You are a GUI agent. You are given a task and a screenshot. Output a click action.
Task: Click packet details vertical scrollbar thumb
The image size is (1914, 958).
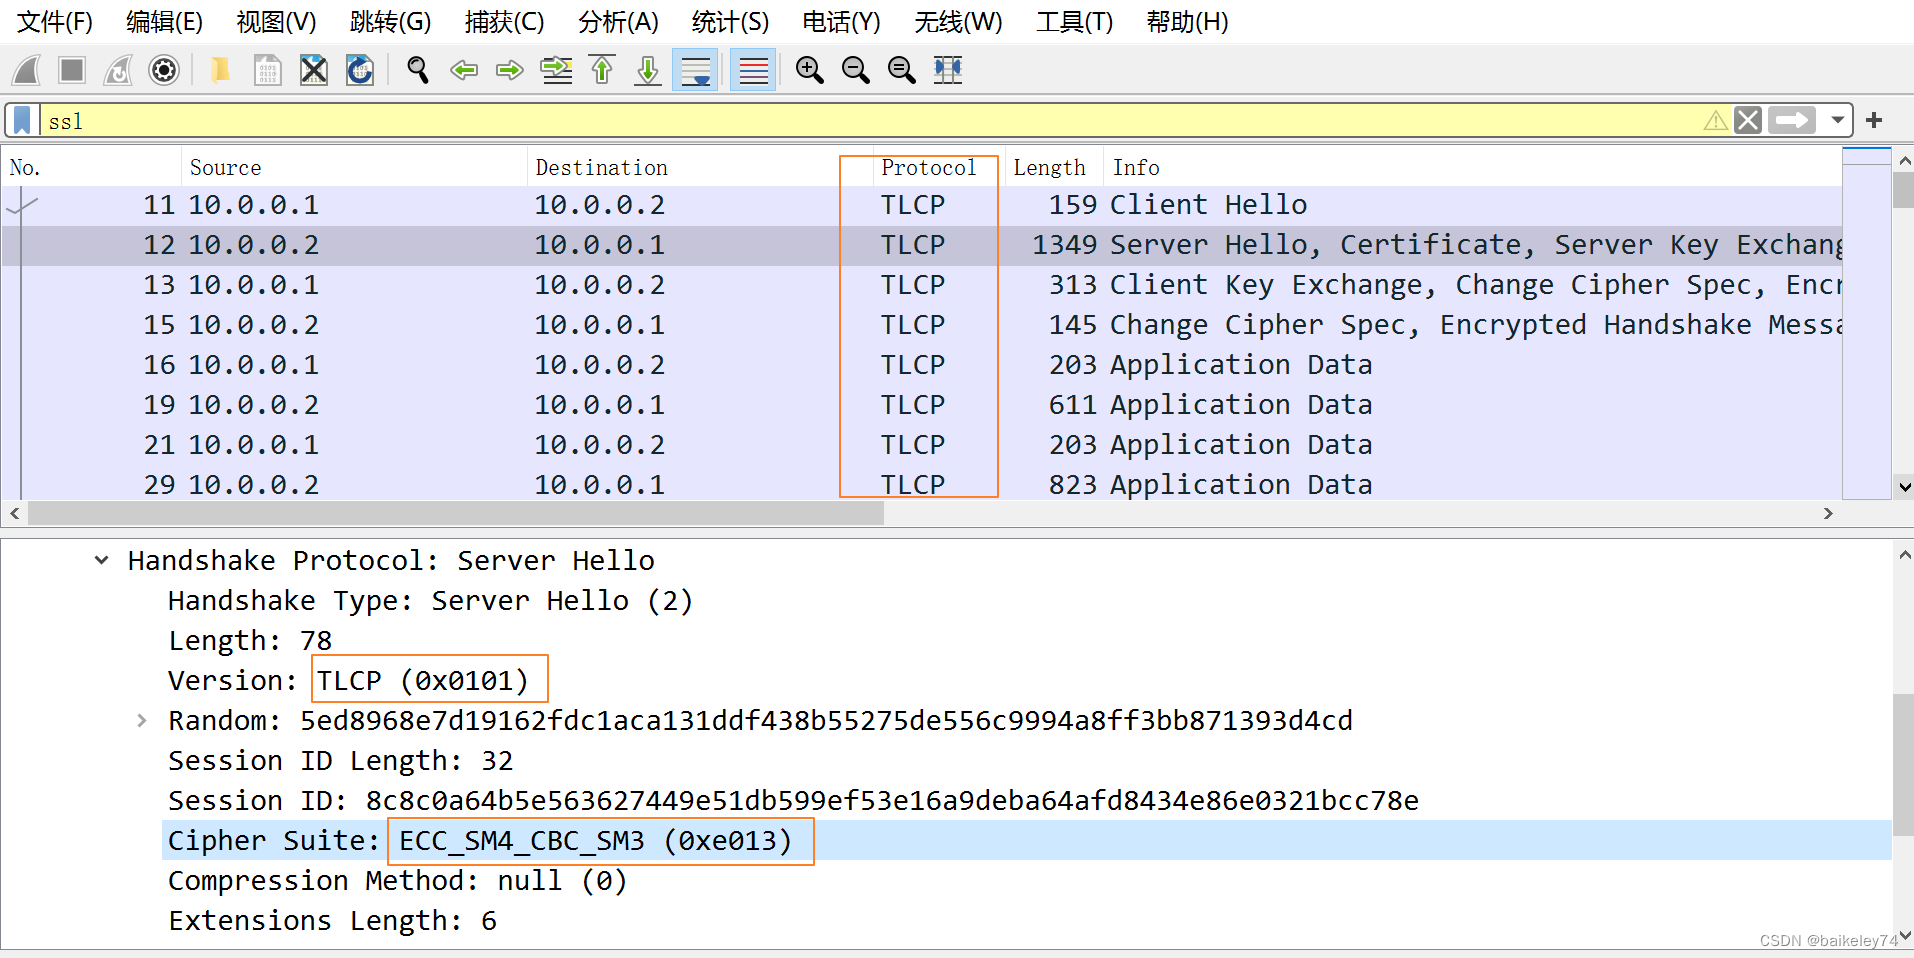(x=1903, y=765)
